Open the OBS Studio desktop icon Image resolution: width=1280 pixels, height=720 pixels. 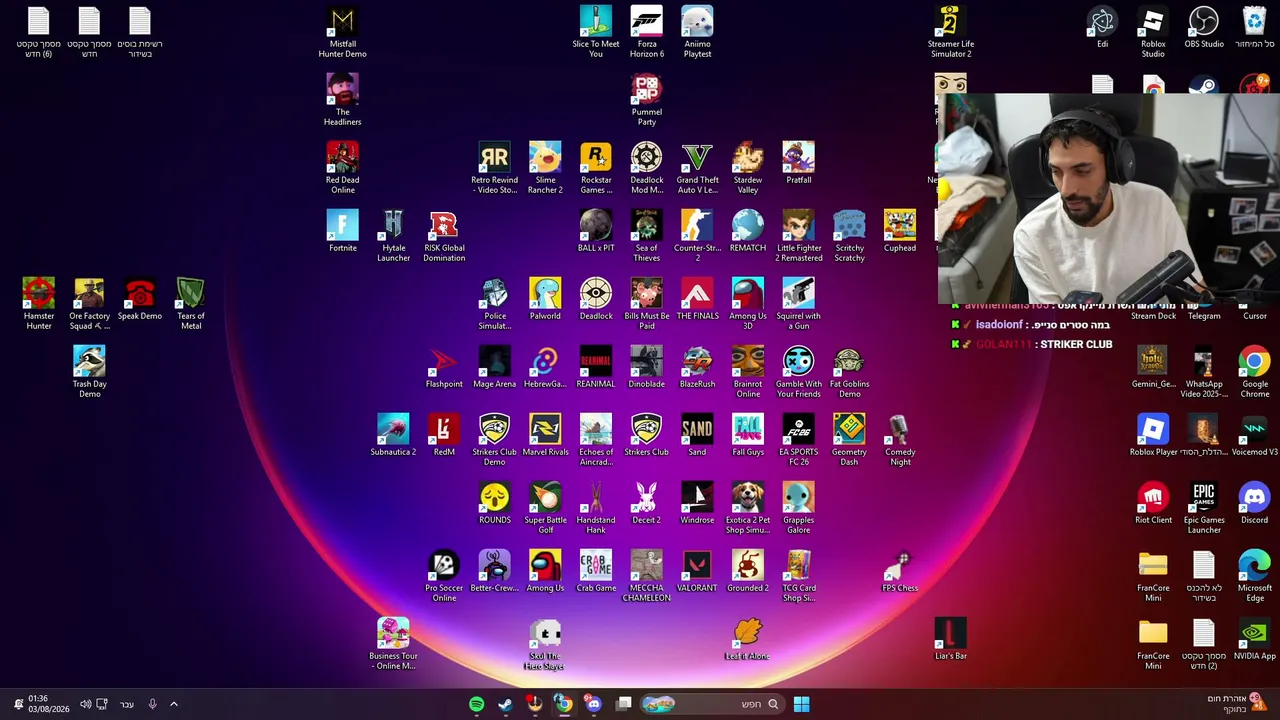click(1204, 27)
